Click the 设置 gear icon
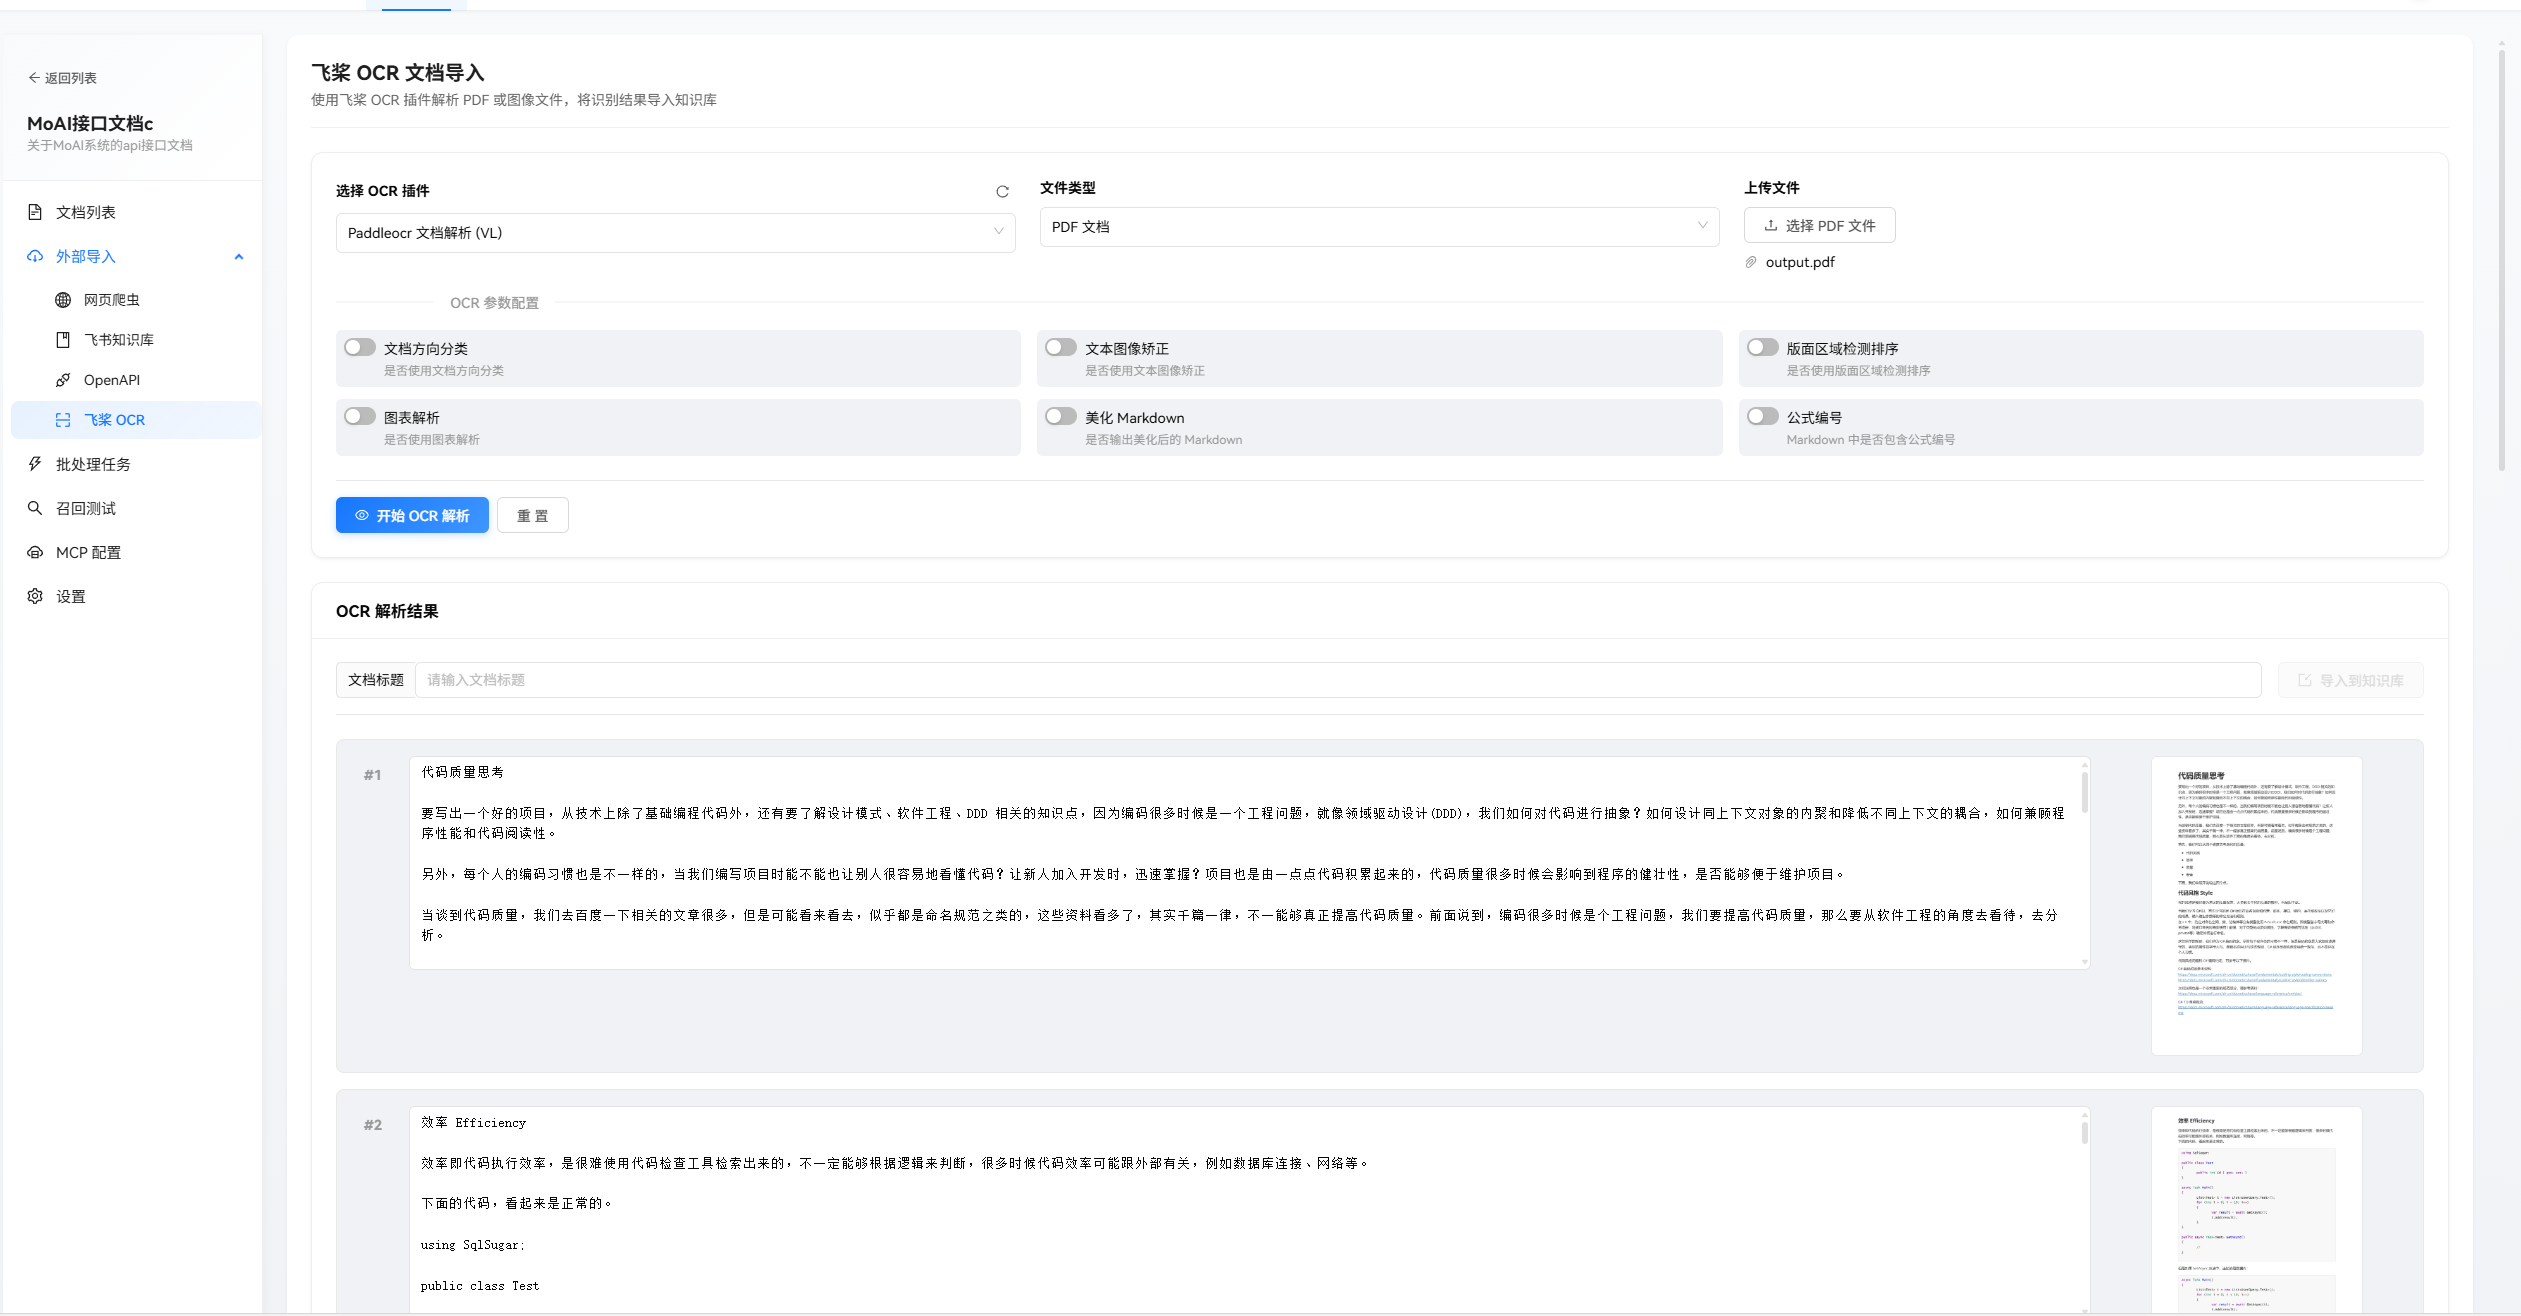 point(35,596)
